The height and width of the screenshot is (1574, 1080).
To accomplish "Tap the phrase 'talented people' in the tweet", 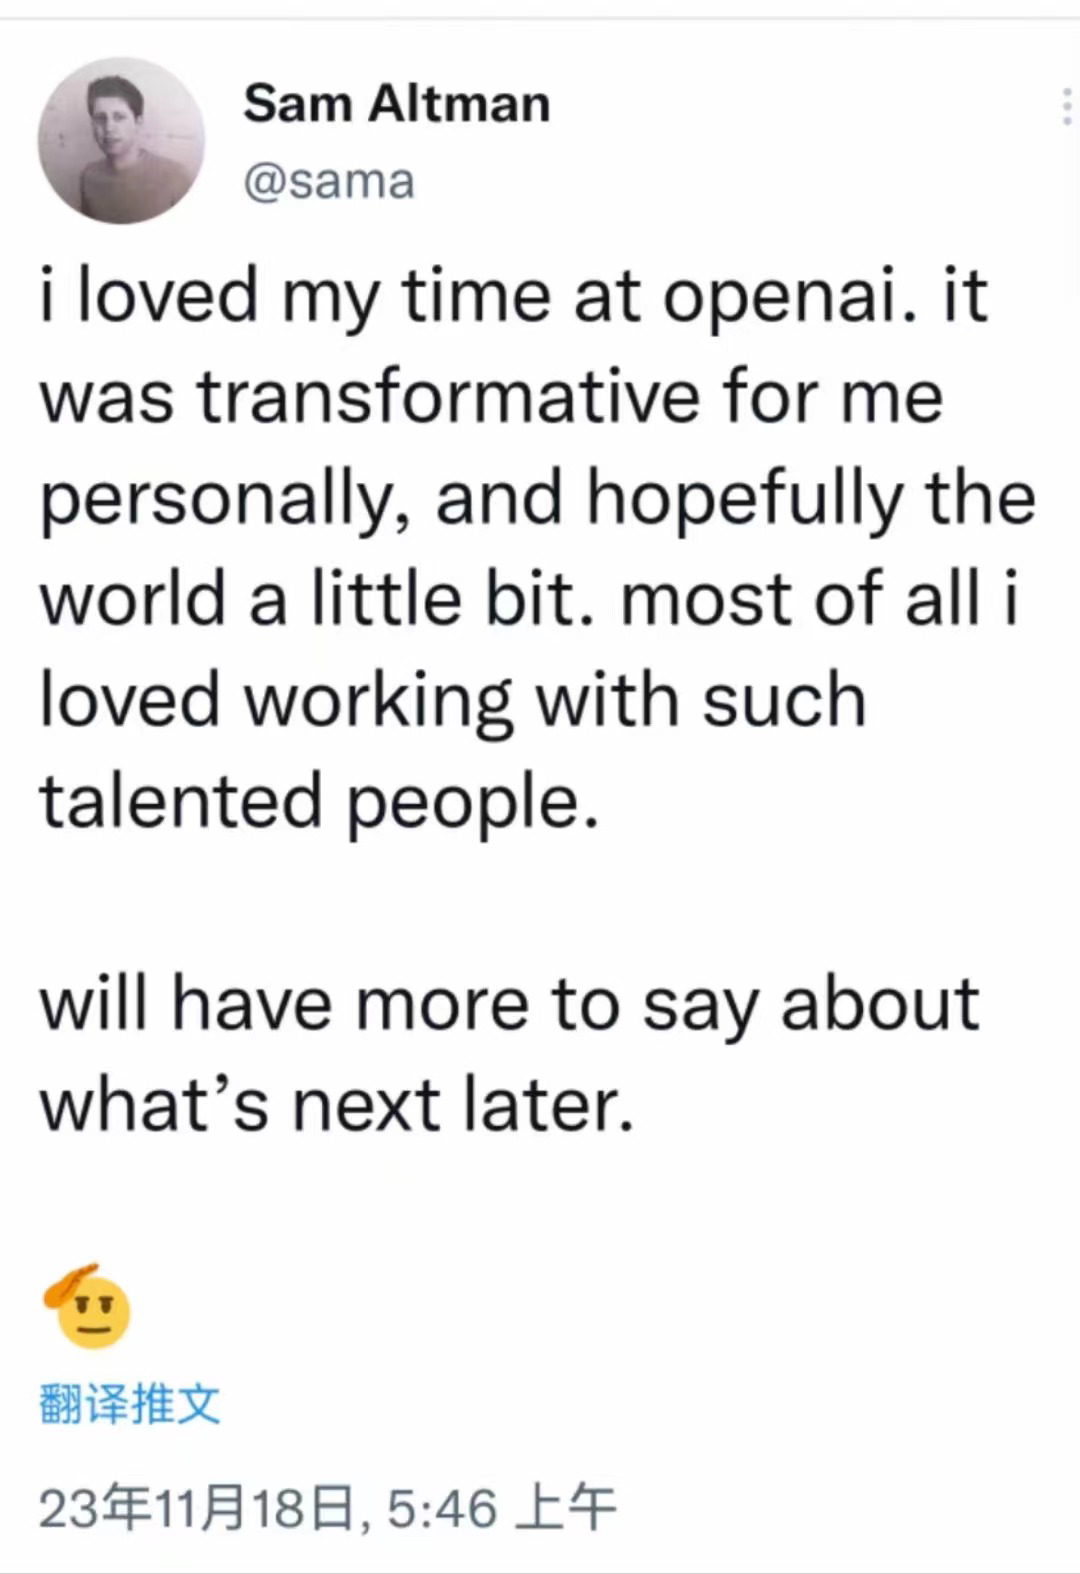I will tap(320, 800).
